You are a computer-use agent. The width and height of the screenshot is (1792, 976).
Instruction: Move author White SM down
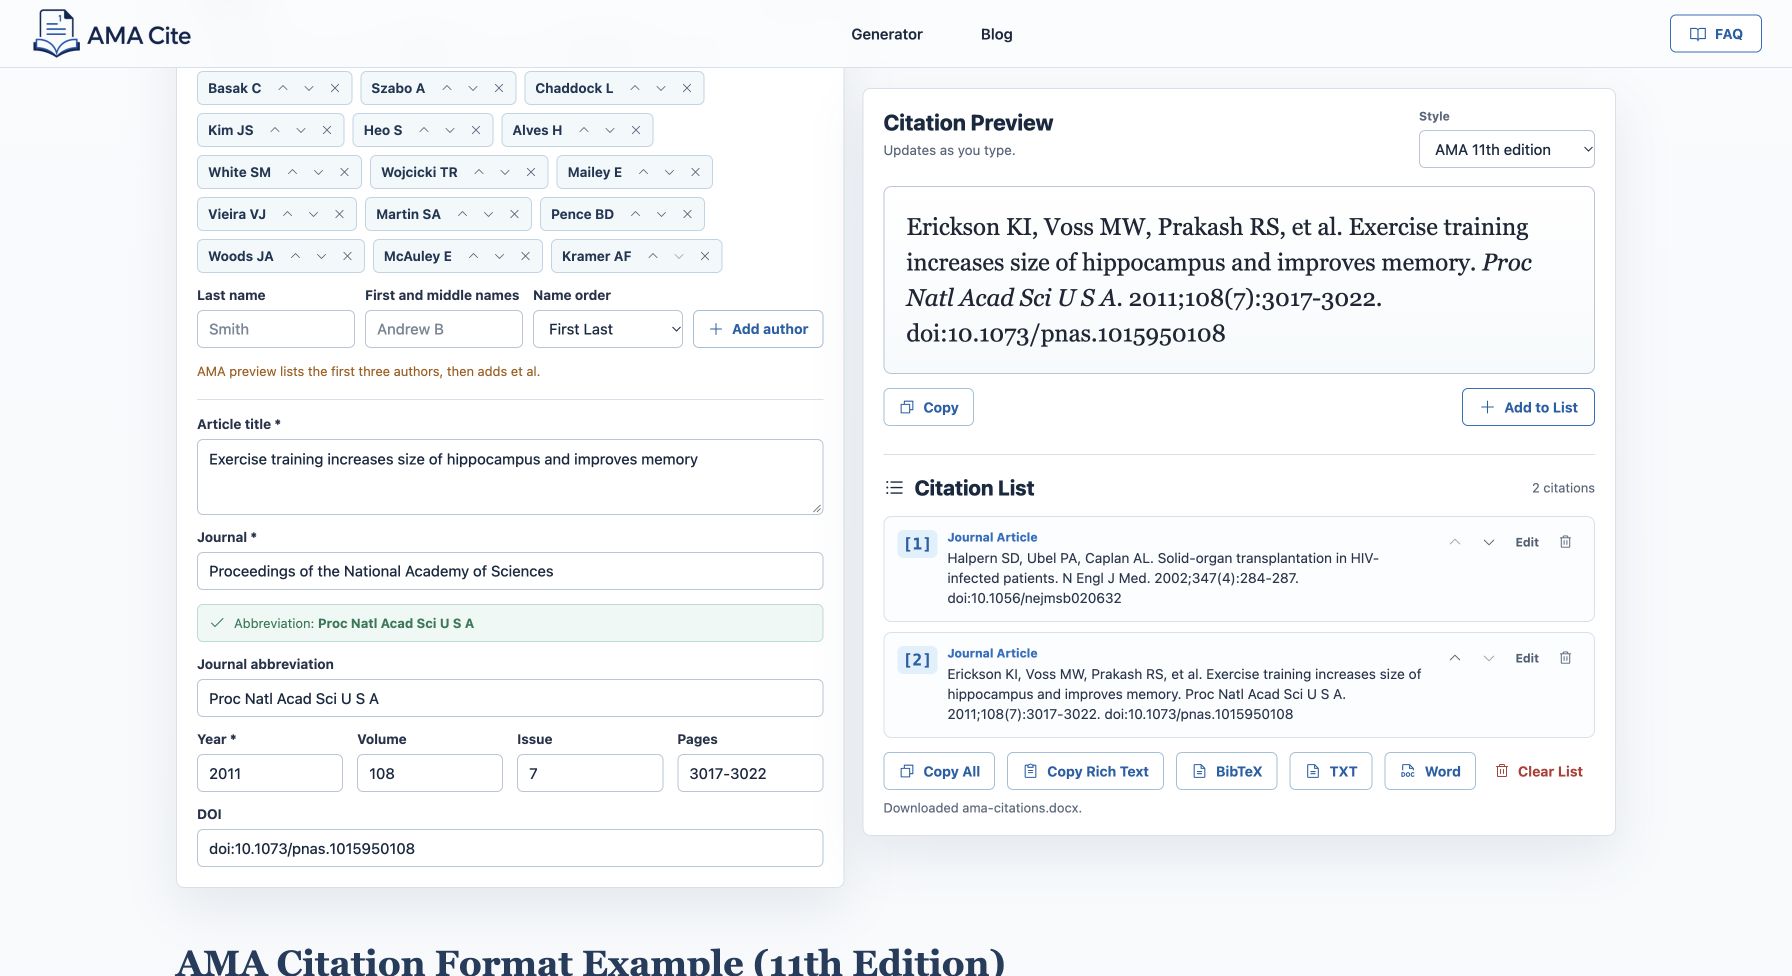point(318,172)
